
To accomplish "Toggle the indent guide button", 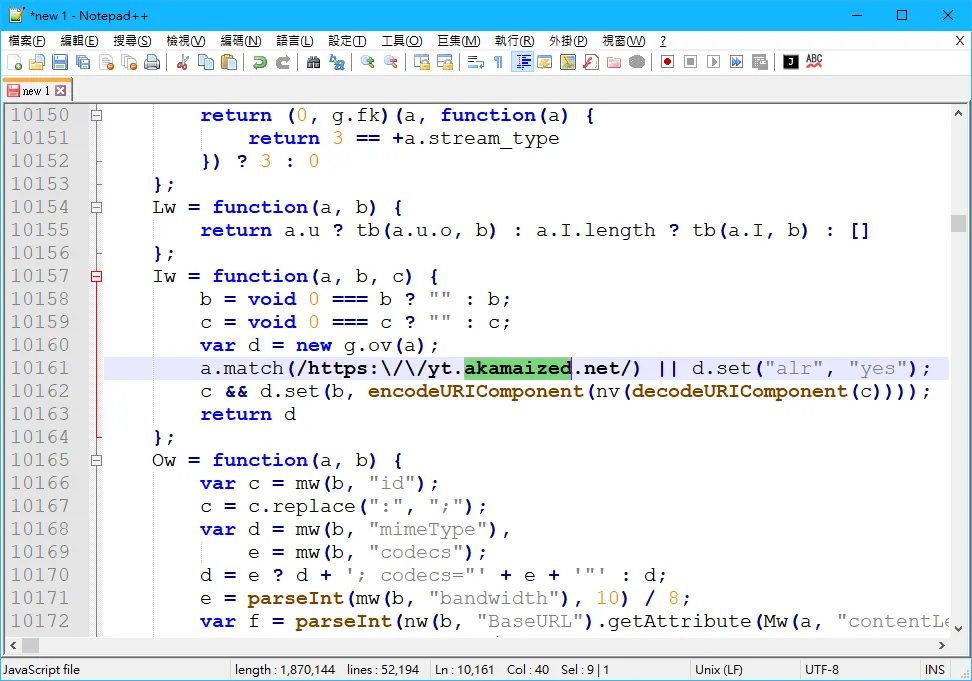I will (x=522, y=62).
